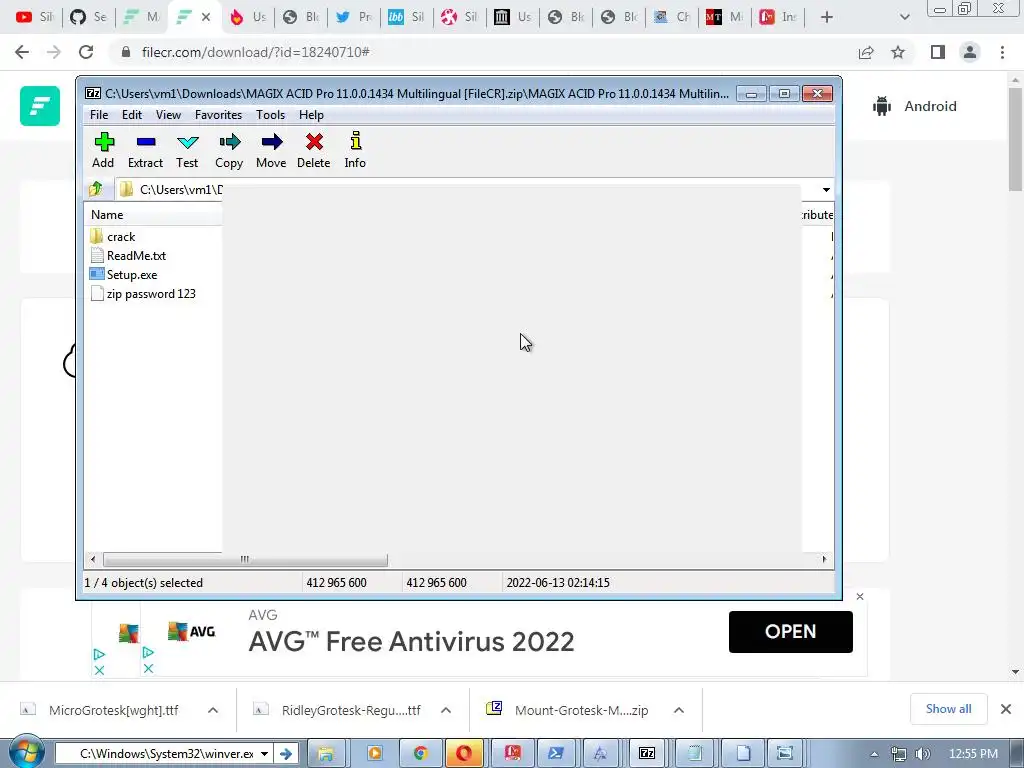Click the share page icon in address bar
The width and height of the screenshot is (1024, 768).
(x=866, y=52)
